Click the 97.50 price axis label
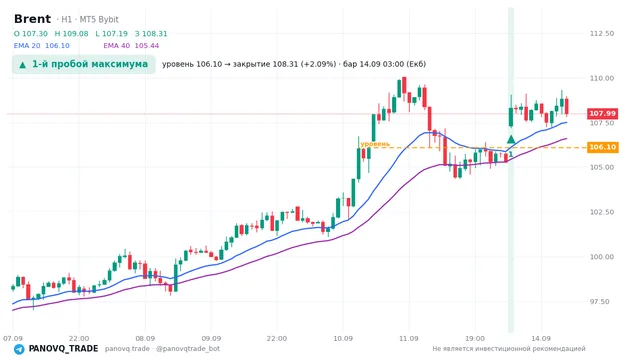Viewport: 640px width, 360px height. (600, 302)
